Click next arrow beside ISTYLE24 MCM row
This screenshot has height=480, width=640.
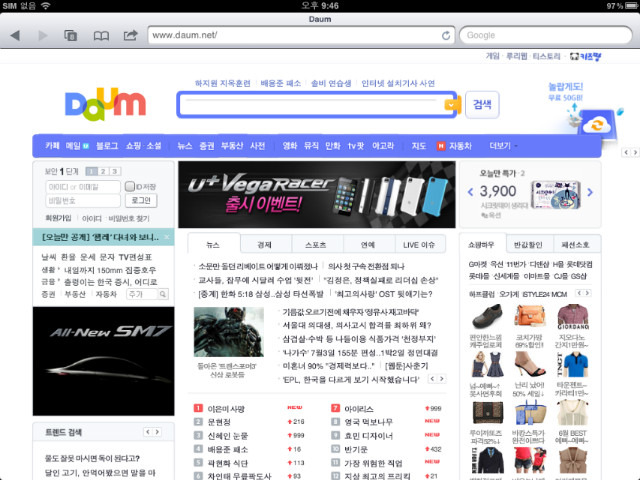tap(588, 293)
